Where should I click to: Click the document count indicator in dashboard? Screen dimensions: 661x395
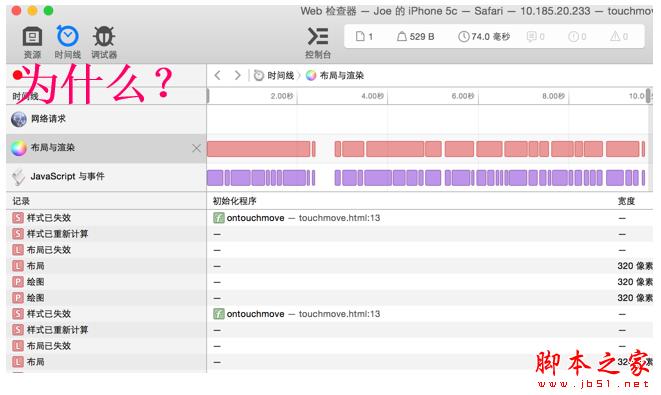click(x=364, y=37)
